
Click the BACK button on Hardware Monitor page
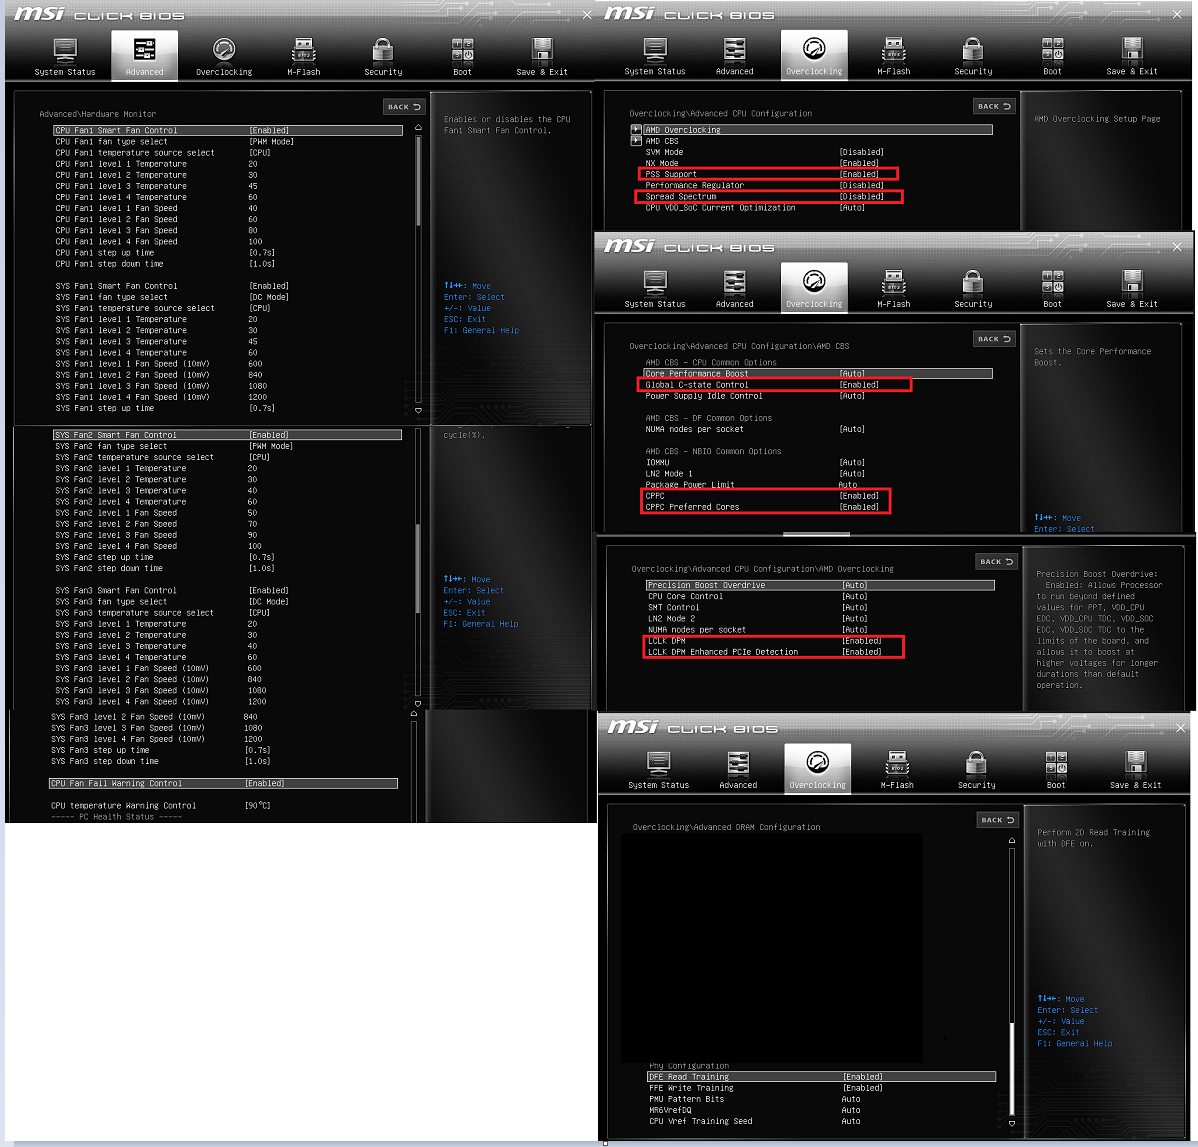coord(403,106)
